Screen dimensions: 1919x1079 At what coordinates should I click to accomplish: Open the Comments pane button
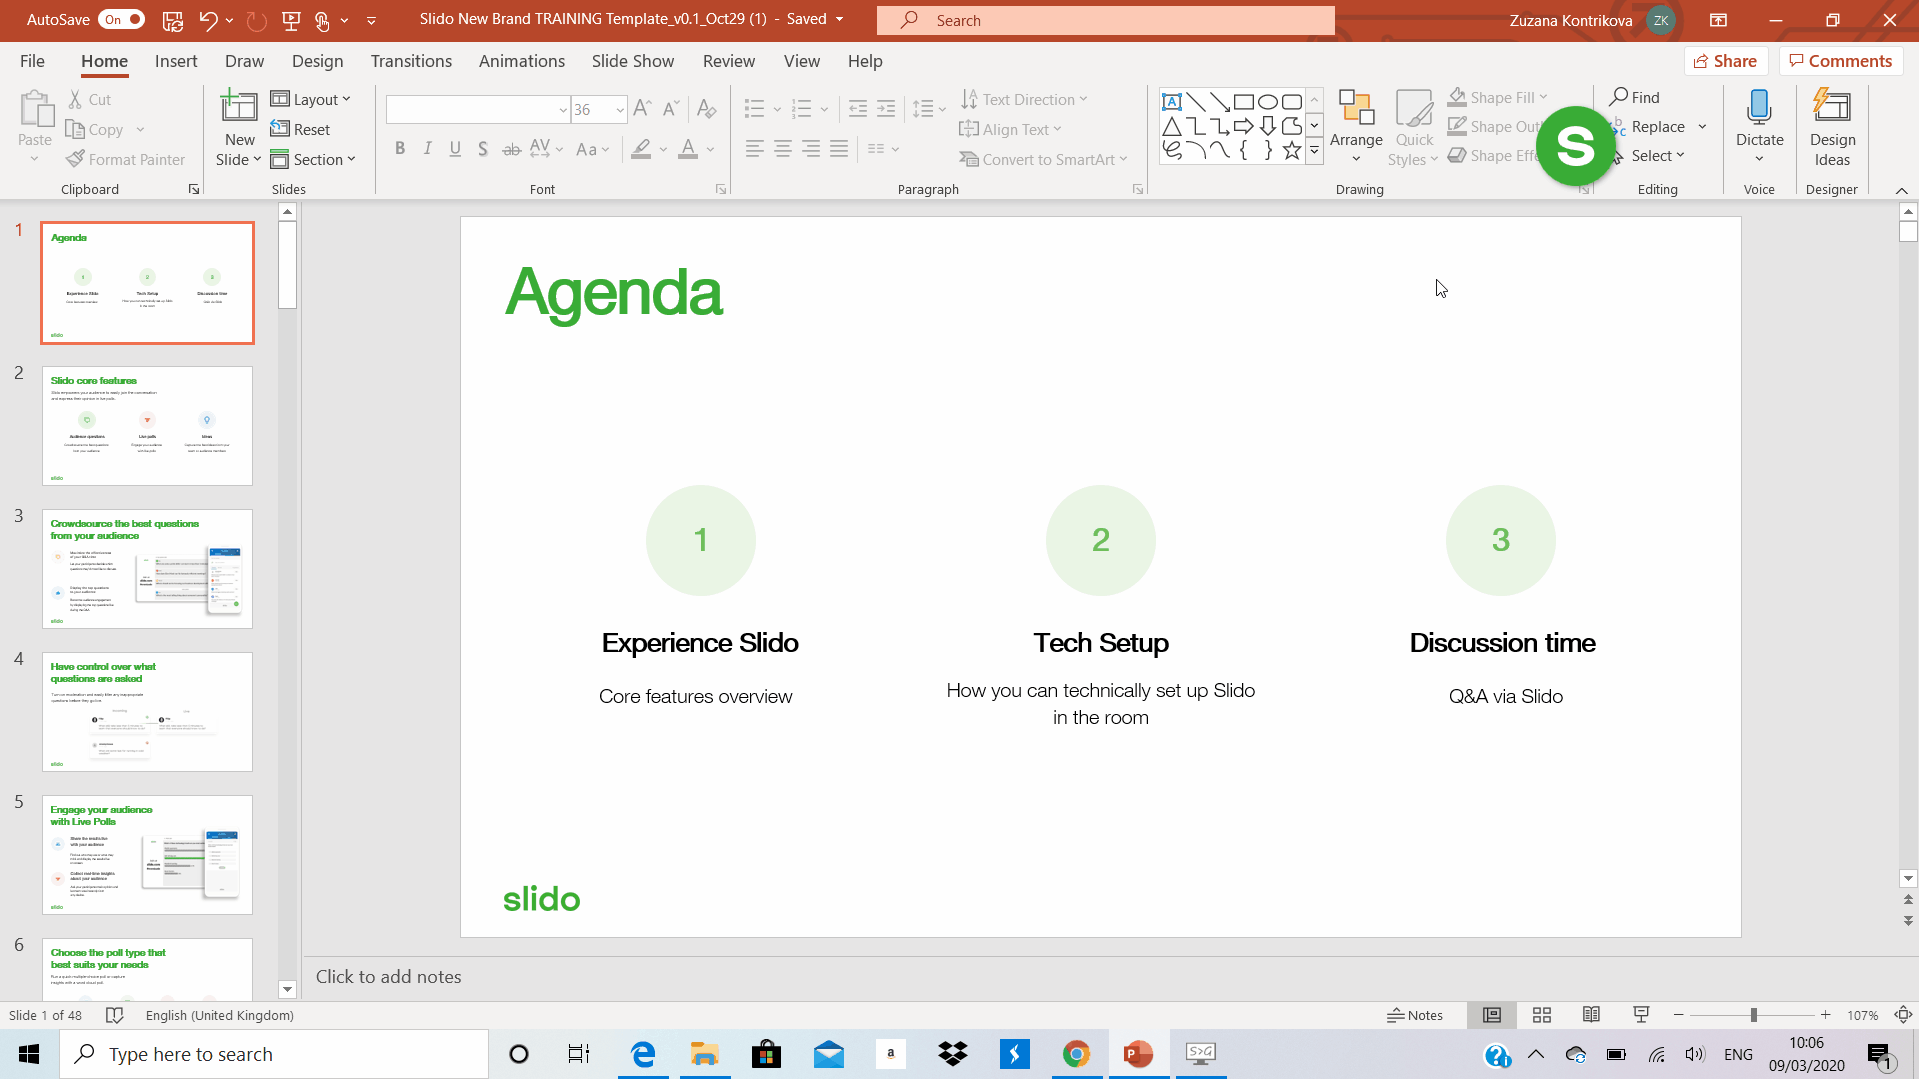point(1841,61)
